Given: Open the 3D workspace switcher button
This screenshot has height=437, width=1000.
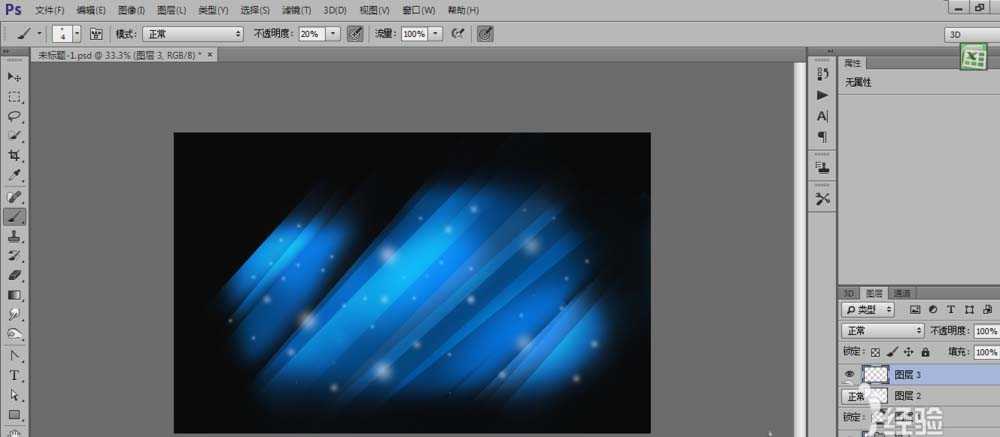Looking at the screenshot, I should [x=970, y=34].
